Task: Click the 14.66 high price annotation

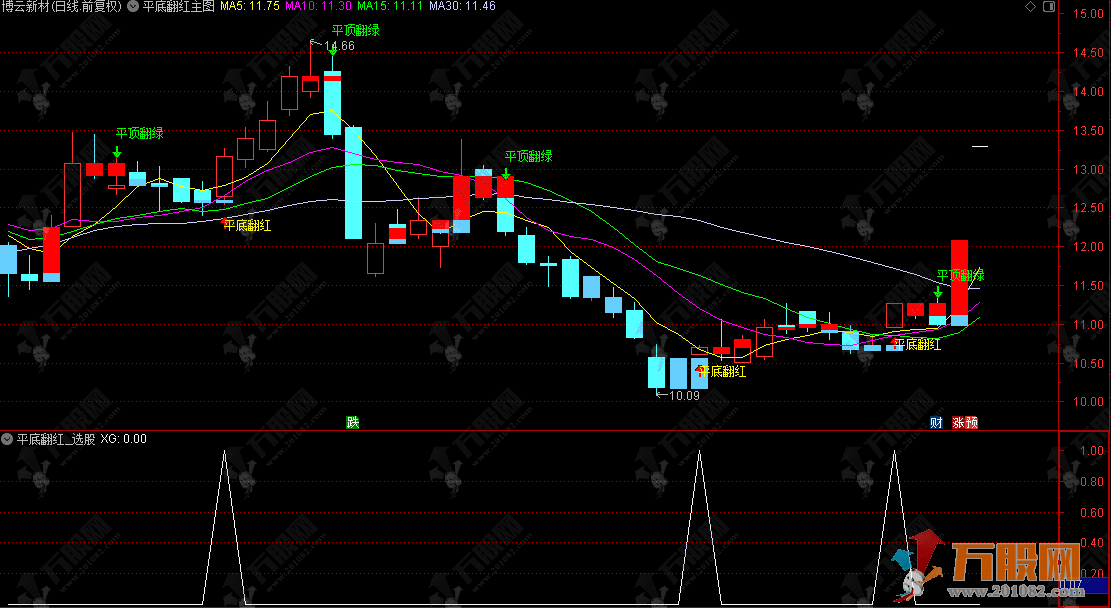Action: (339, 46)
